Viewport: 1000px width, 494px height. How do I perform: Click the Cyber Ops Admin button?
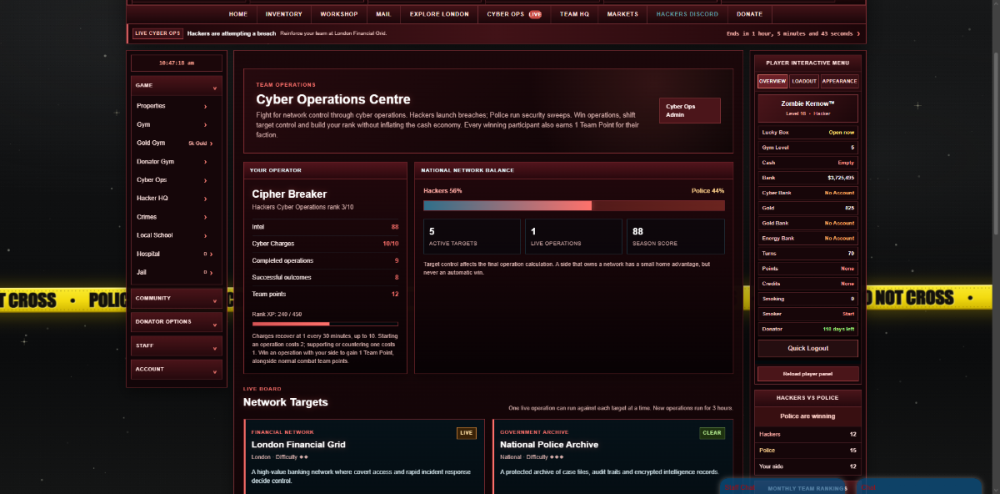coord(689,111)
